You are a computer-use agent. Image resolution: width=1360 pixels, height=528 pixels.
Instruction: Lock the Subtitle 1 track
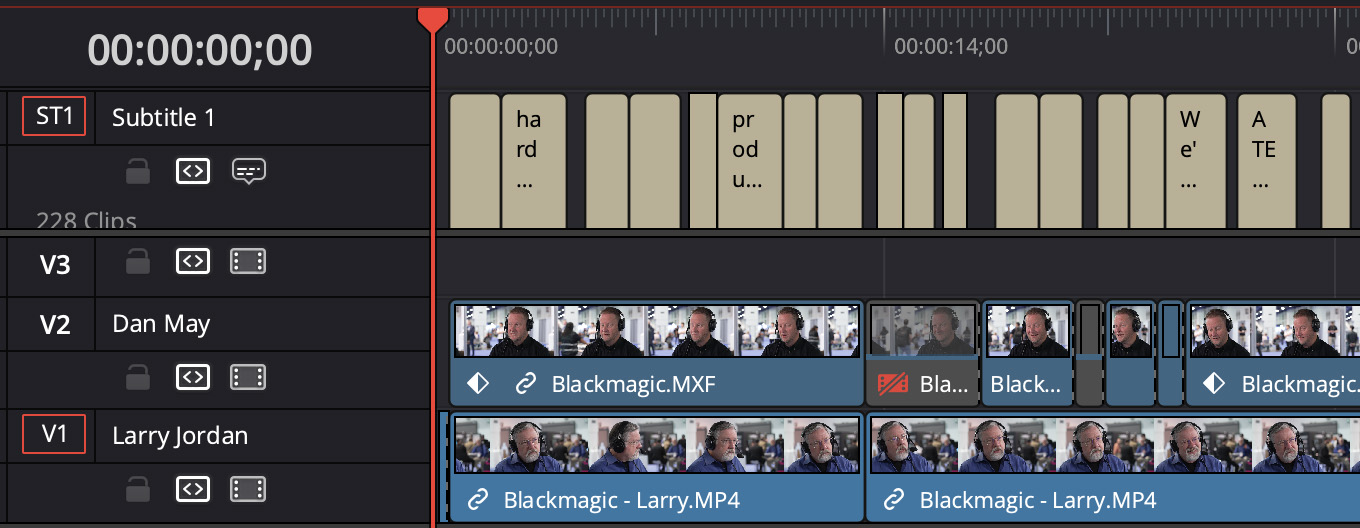(138, 172)
